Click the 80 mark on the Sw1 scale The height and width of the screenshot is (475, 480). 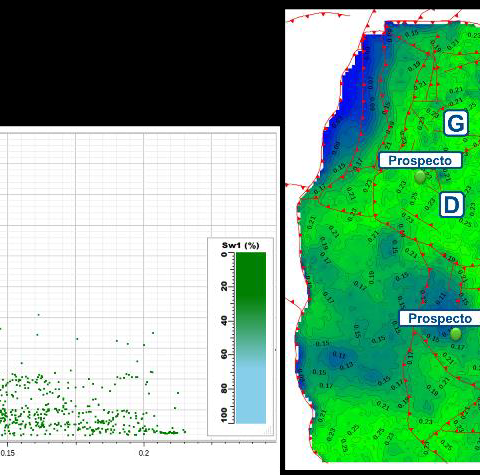click(224, 388)
